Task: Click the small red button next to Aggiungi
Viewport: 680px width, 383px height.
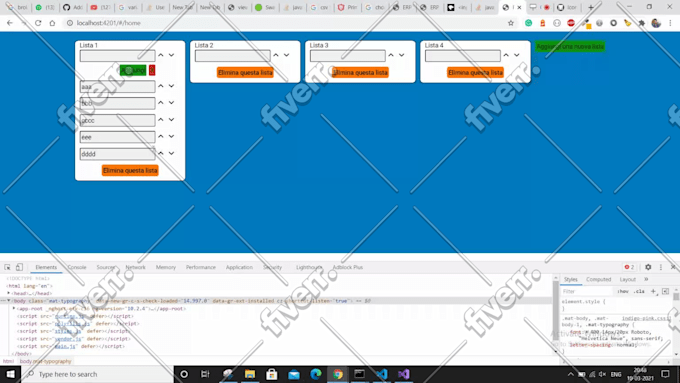Action: click(x=152, y=70)
